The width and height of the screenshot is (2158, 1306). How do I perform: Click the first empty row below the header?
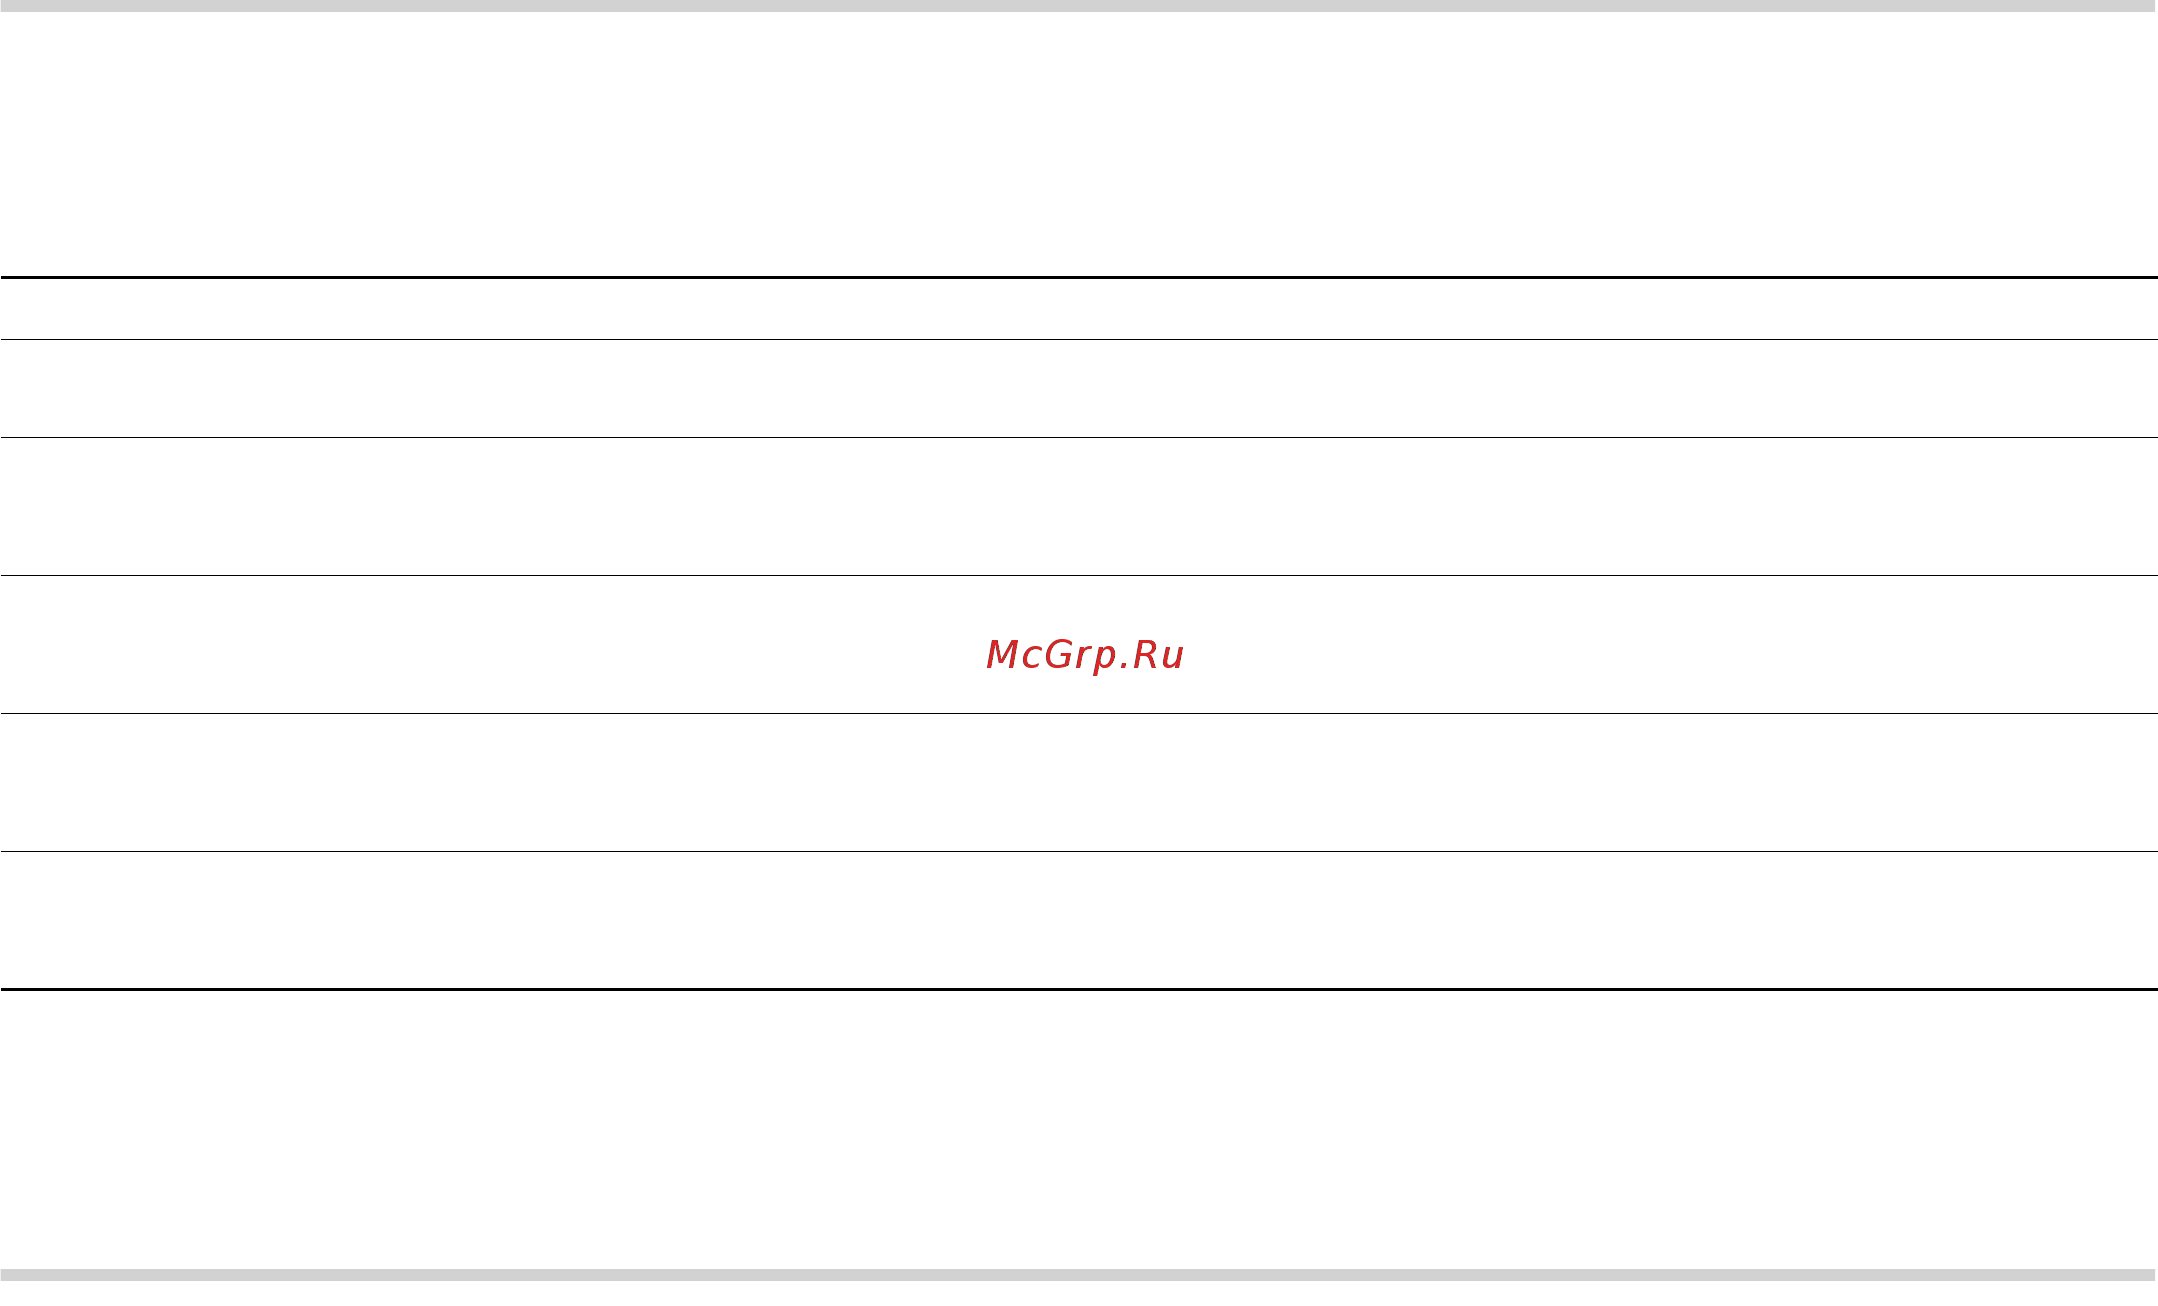point(1079,389)
